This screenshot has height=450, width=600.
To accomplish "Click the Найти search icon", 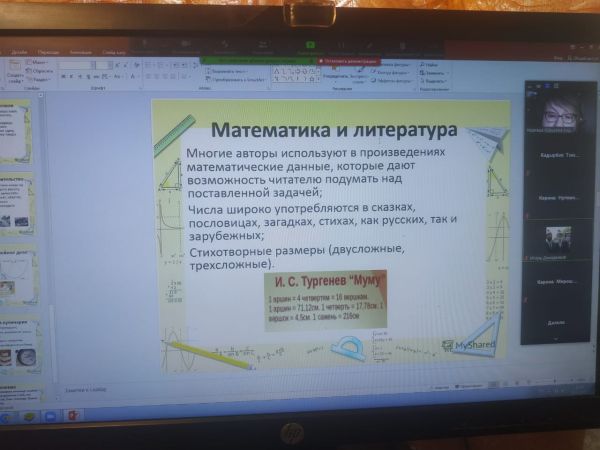I will 423,64.
